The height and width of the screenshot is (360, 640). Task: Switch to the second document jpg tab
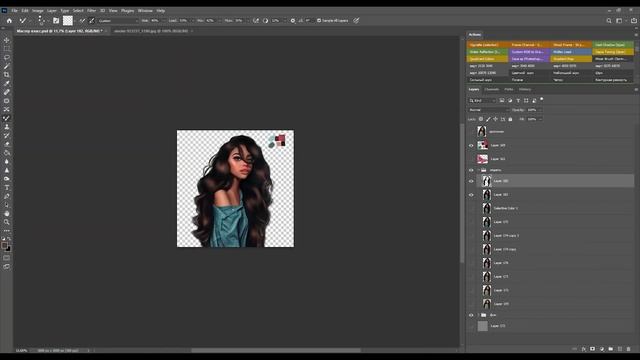(x=151, y=31)
